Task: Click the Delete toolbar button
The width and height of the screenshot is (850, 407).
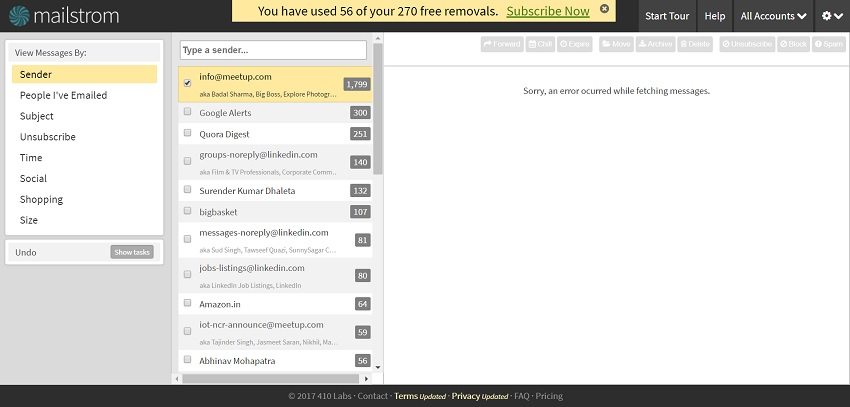Action: click(x=695, y=44)
